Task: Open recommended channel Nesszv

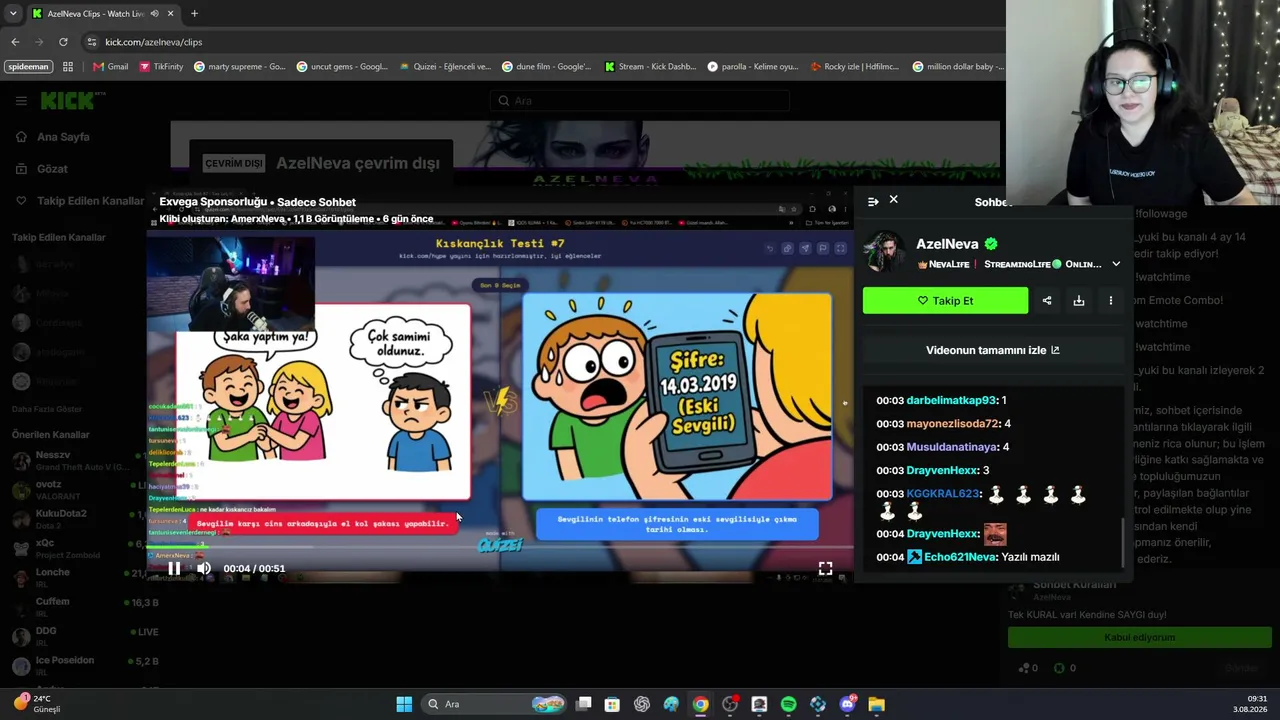Action: tap(73, 461)
